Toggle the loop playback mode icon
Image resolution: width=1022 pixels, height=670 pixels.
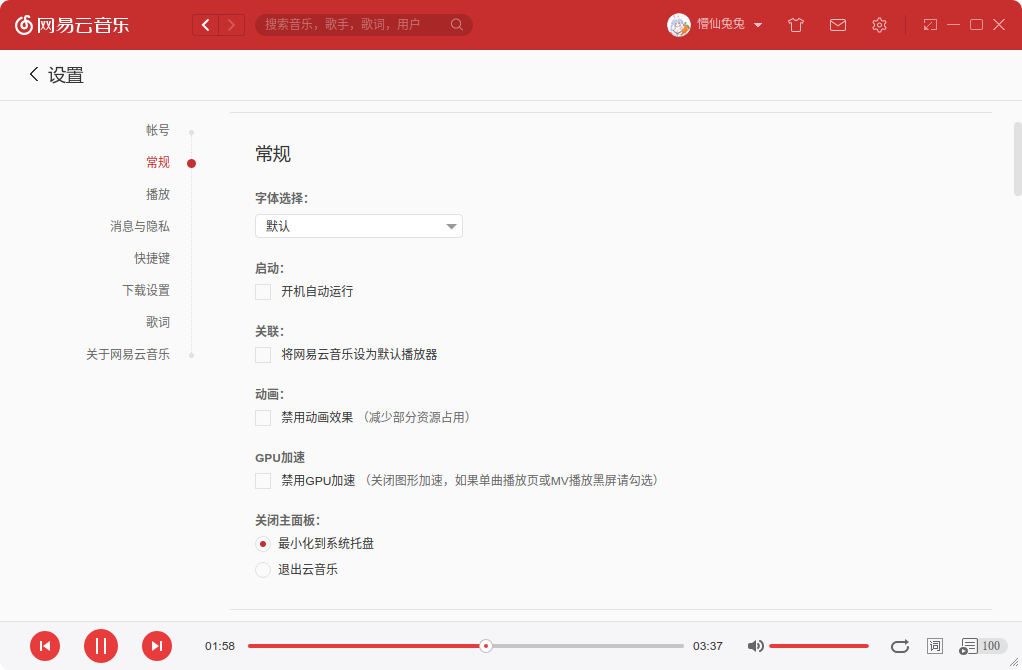pyautogui.click(x=900, y=646)
